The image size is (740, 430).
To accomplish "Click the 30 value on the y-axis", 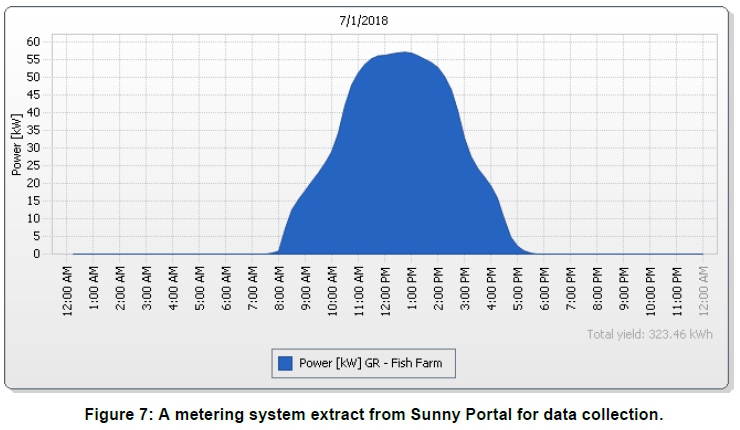I will click(x=33, y=148).
